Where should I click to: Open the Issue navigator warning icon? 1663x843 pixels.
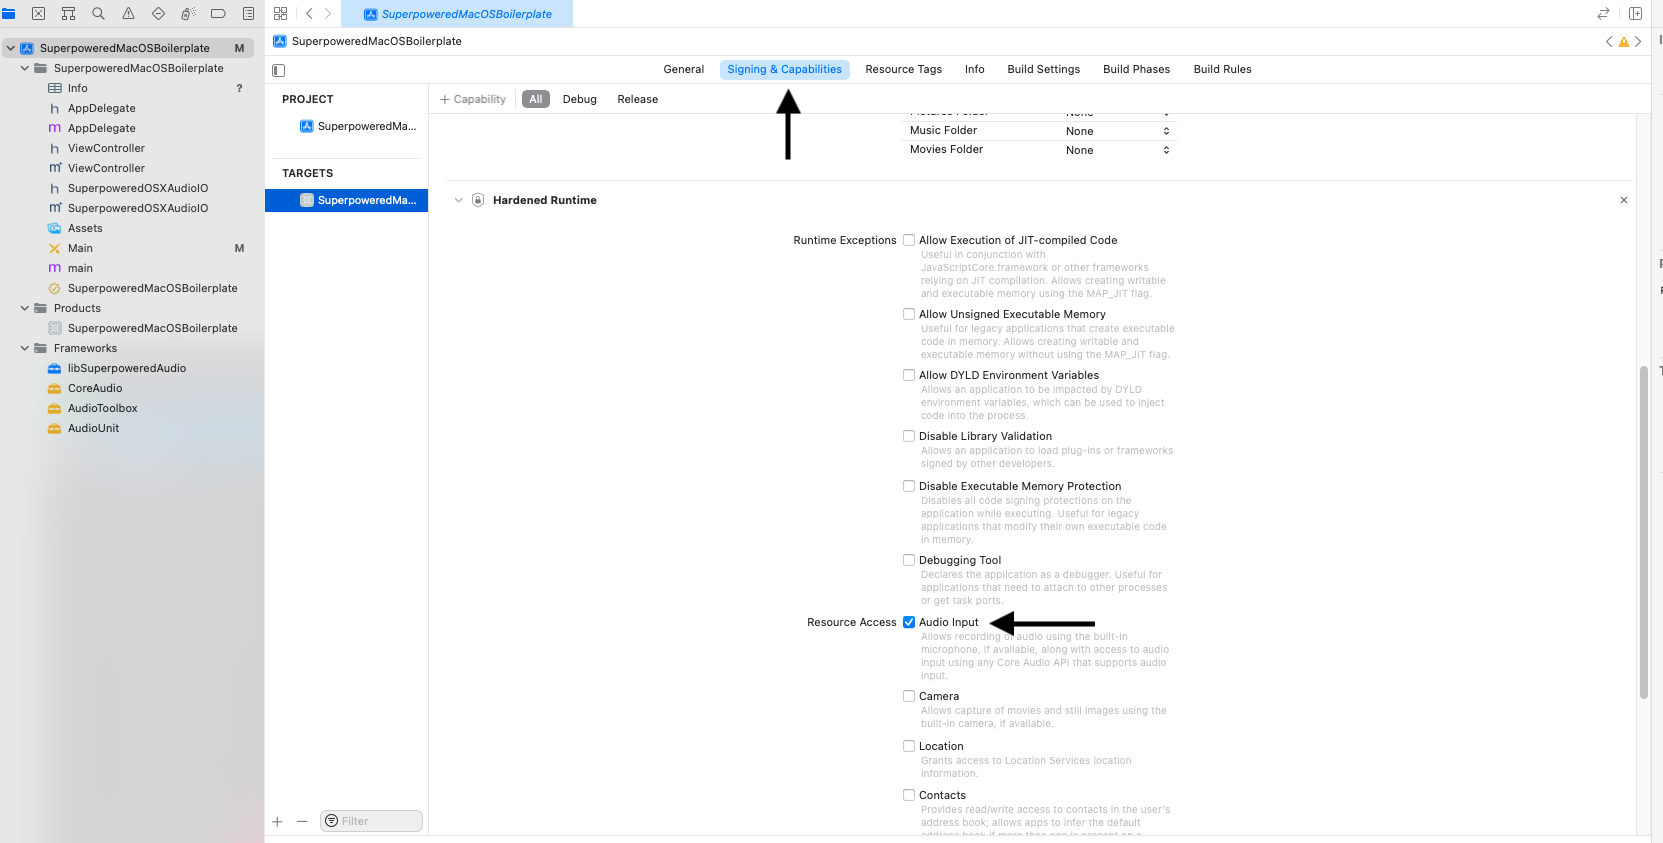tap(128, 14)
